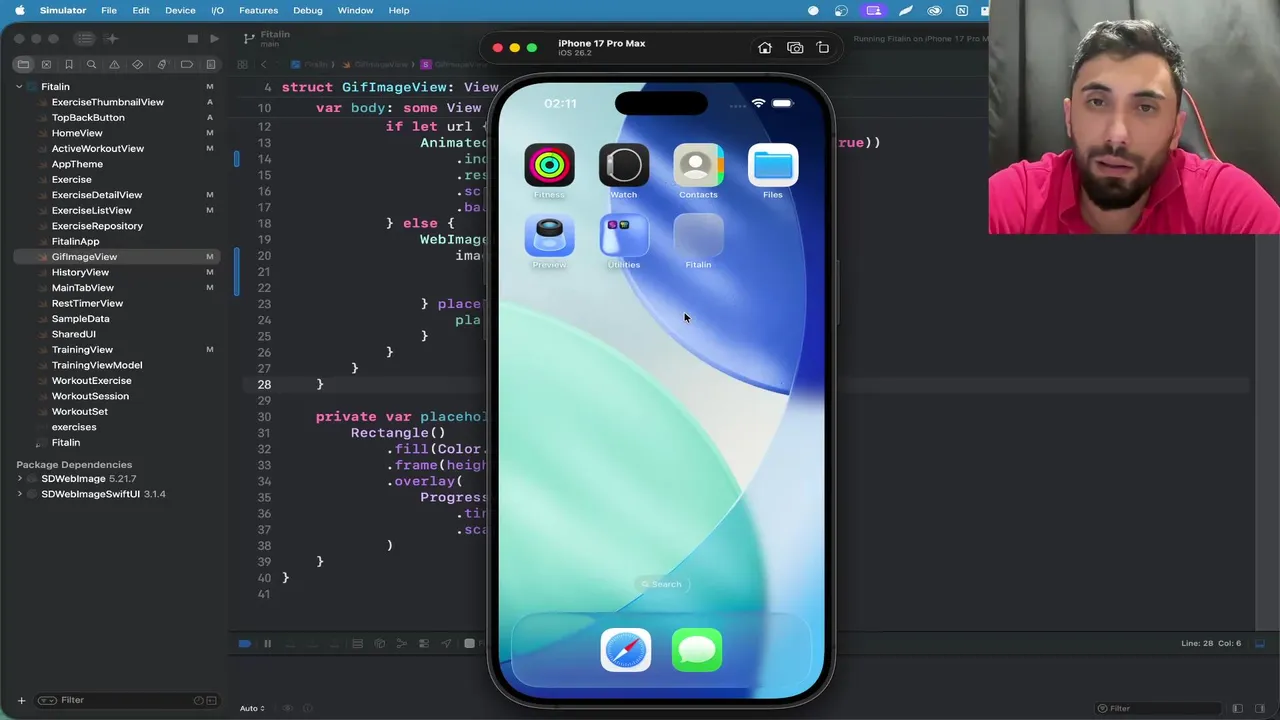Click the Xcode Run play button
Image resolution: width=1280 pixels, height=720 pixels.
click(214, 39)
